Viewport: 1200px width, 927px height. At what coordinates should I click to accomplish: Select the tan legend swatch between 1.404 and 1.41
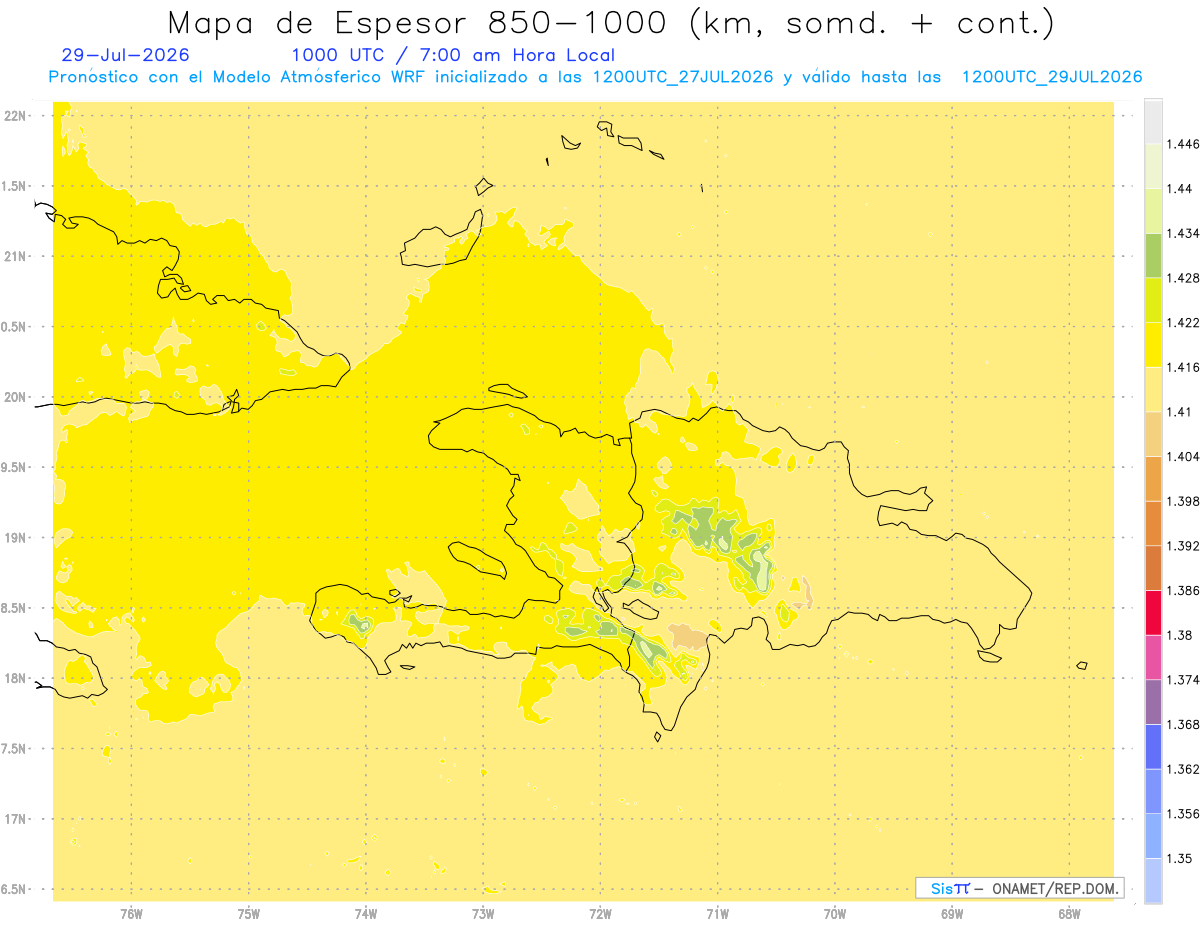tap(1153, 434)
